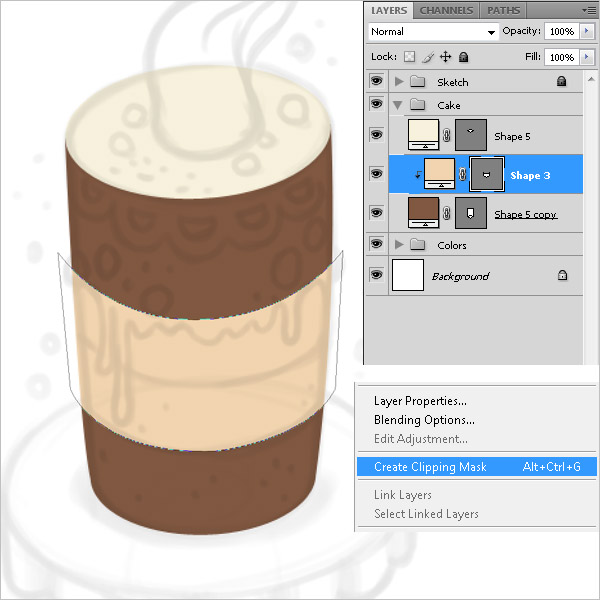Image resolution: width=600 pixels, height=600 pixels.
Task: Choose Blending Options from context menu
Action: [x=424, y=420]
